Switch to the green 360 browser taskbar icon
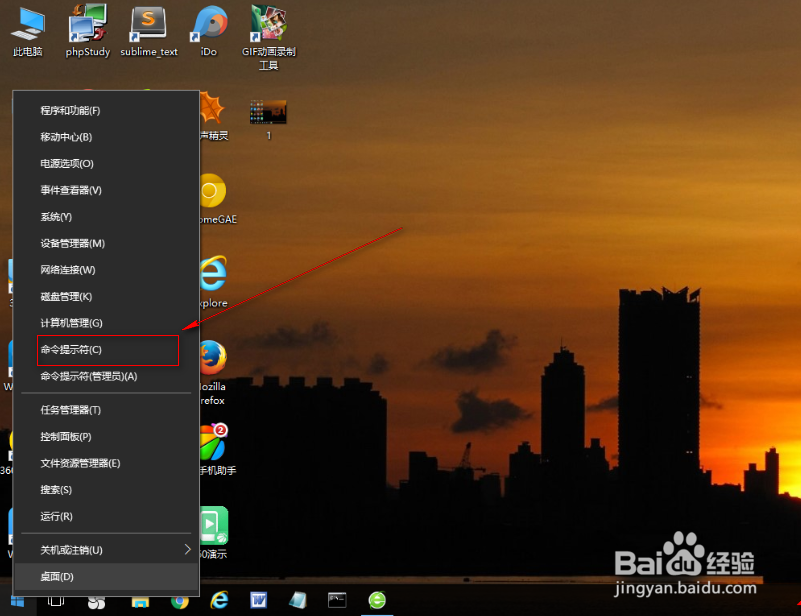 pyautogui.click(x=377, y=600)
